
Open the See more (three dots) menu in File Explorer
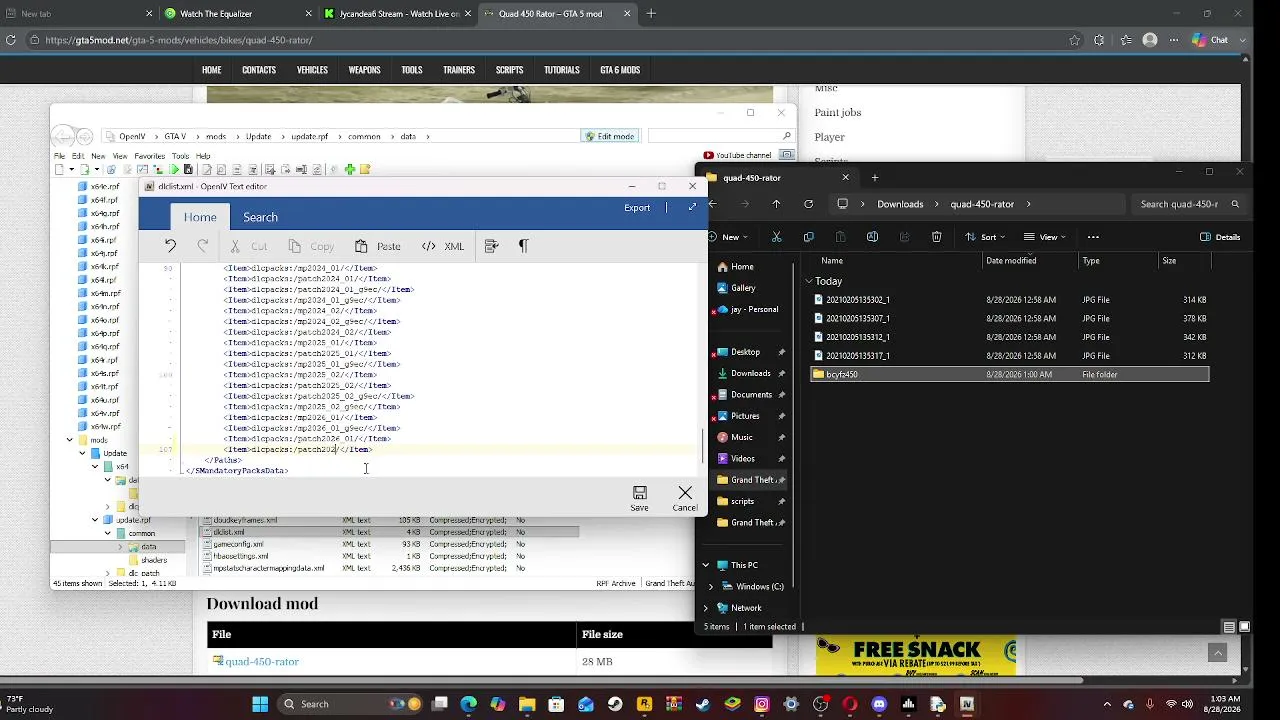(x=1093, y=237)
